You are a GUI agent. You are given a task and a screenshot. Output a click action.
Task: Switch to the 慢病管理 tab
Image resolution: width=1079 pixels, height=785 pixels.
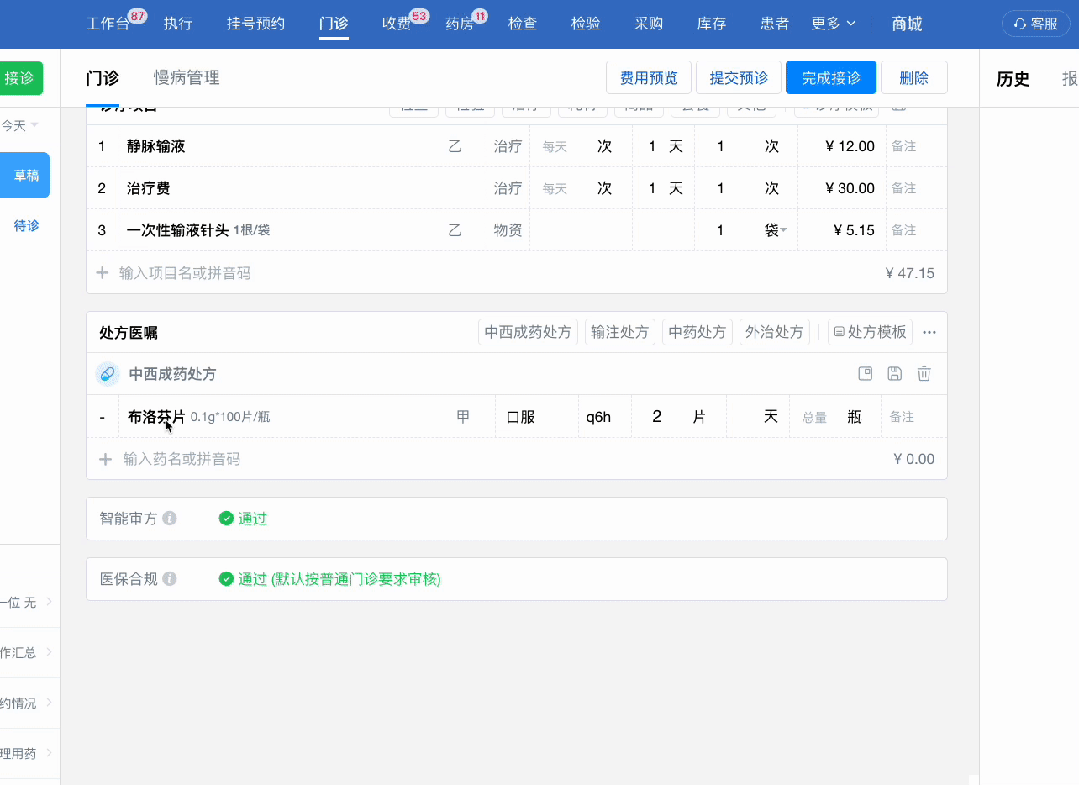(186, 78)
